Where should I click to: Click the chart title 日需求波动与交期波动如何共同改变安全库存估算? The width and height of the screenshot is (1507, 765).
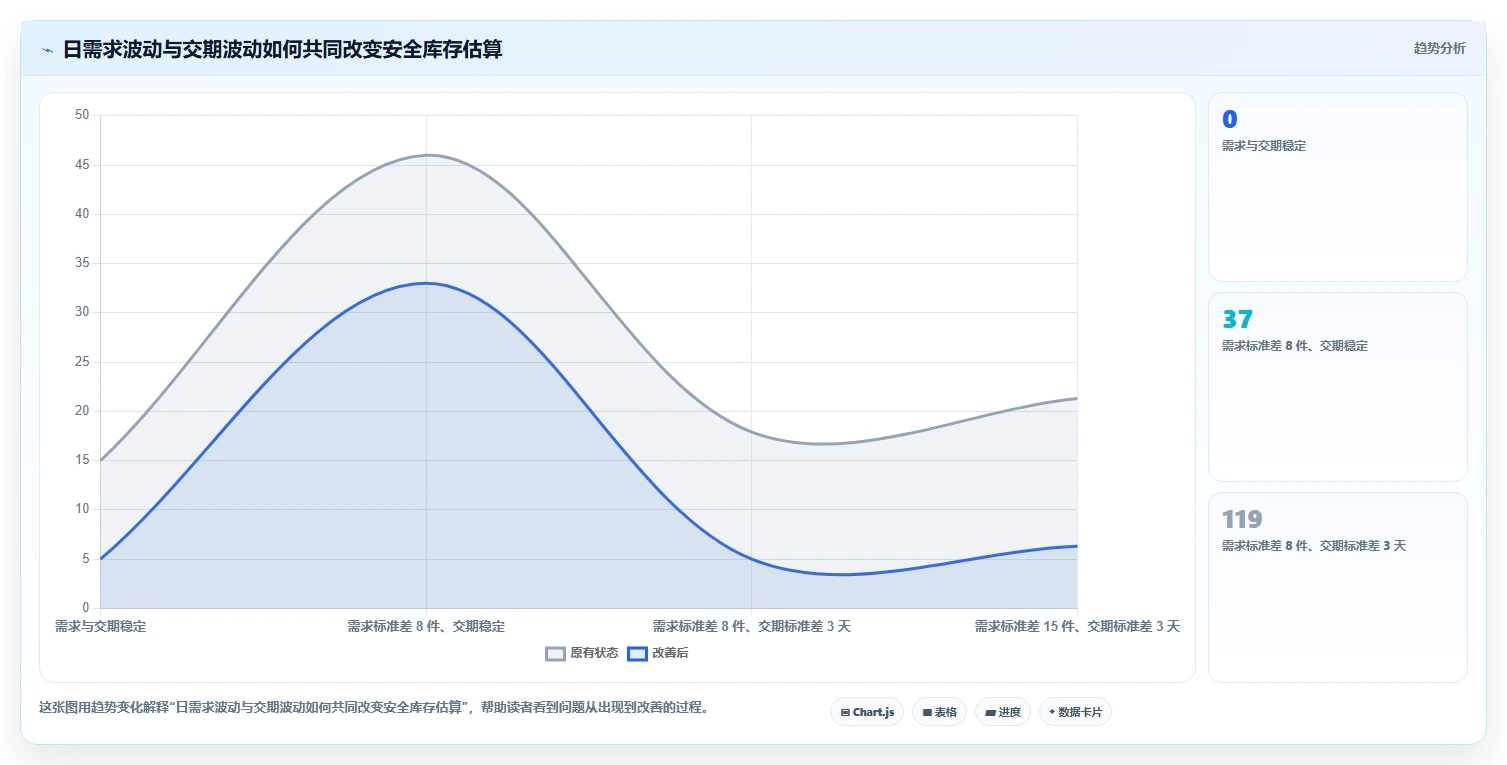click(283, 49)
